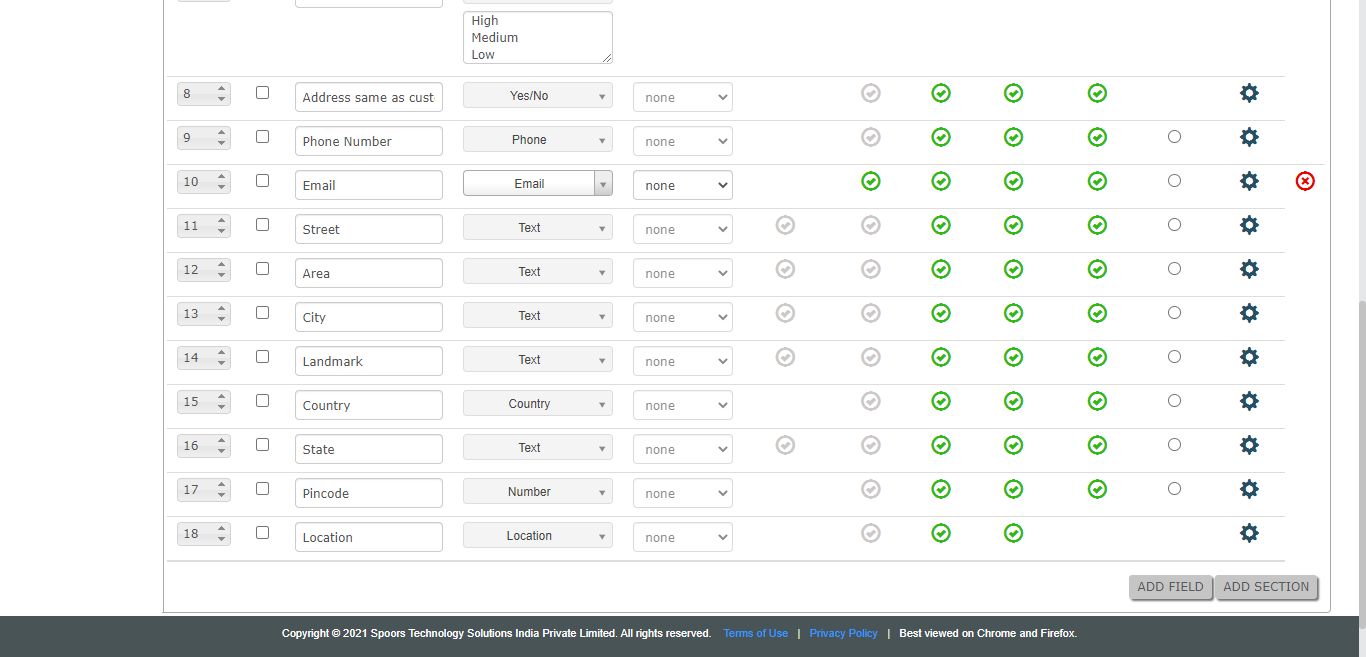
Task: Click the ADD SECTION button
Action: click(x=1265, y=587)
